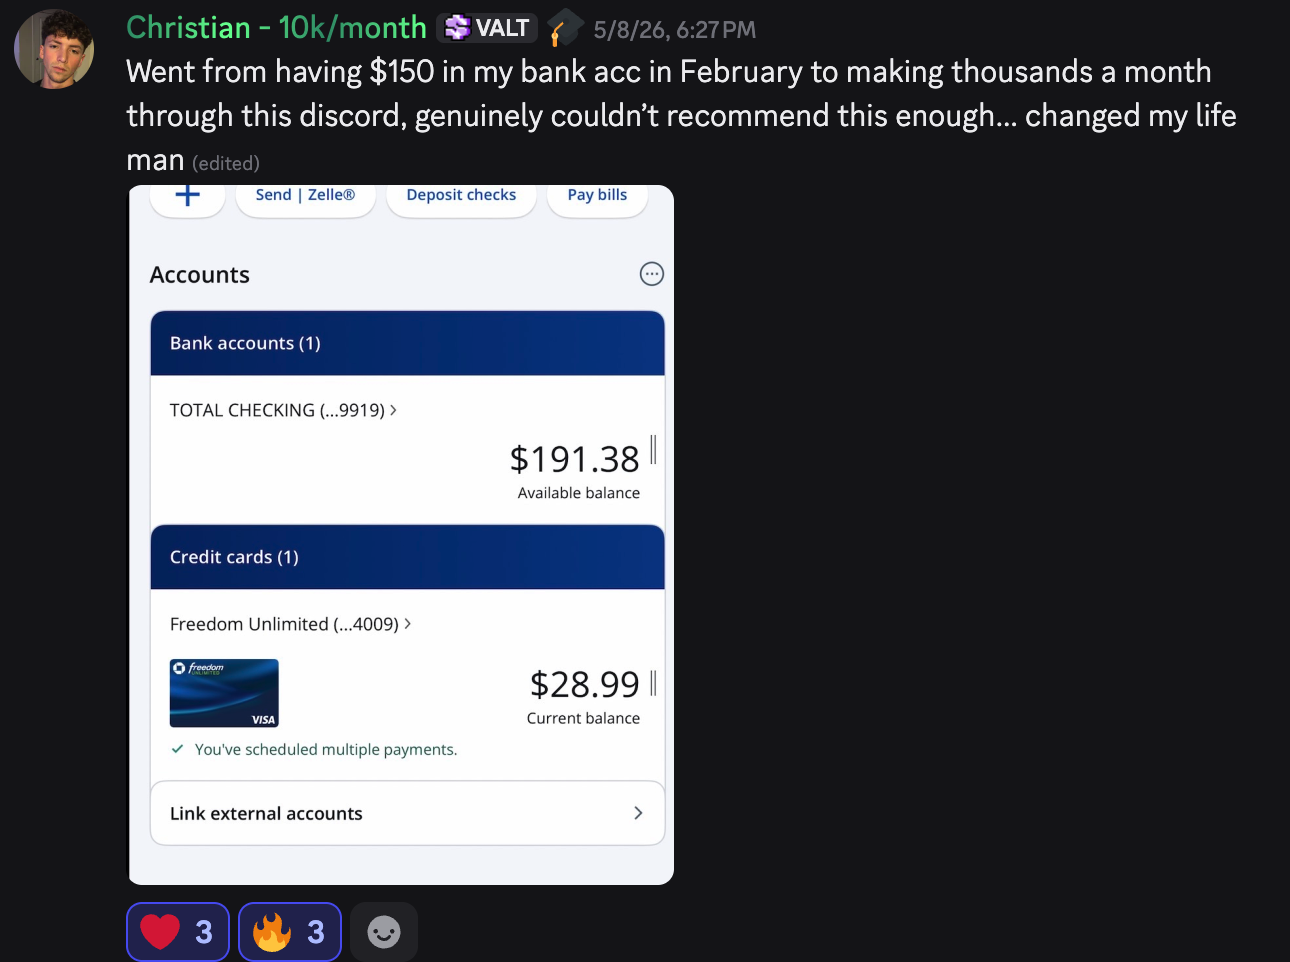Click the VALT server tag badge
Viewport: 1290px width, 962px height.
pyautogui.click(x=487, y=28)
